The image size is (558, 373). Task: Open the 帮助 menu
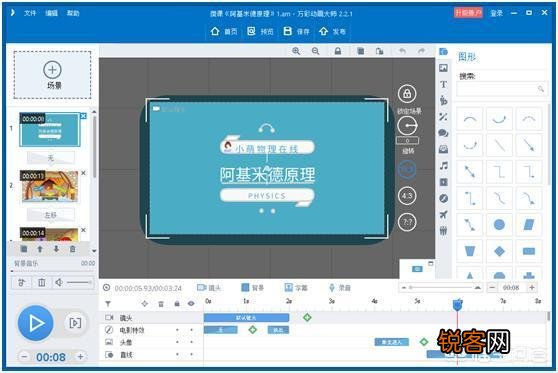pos(73,13)
